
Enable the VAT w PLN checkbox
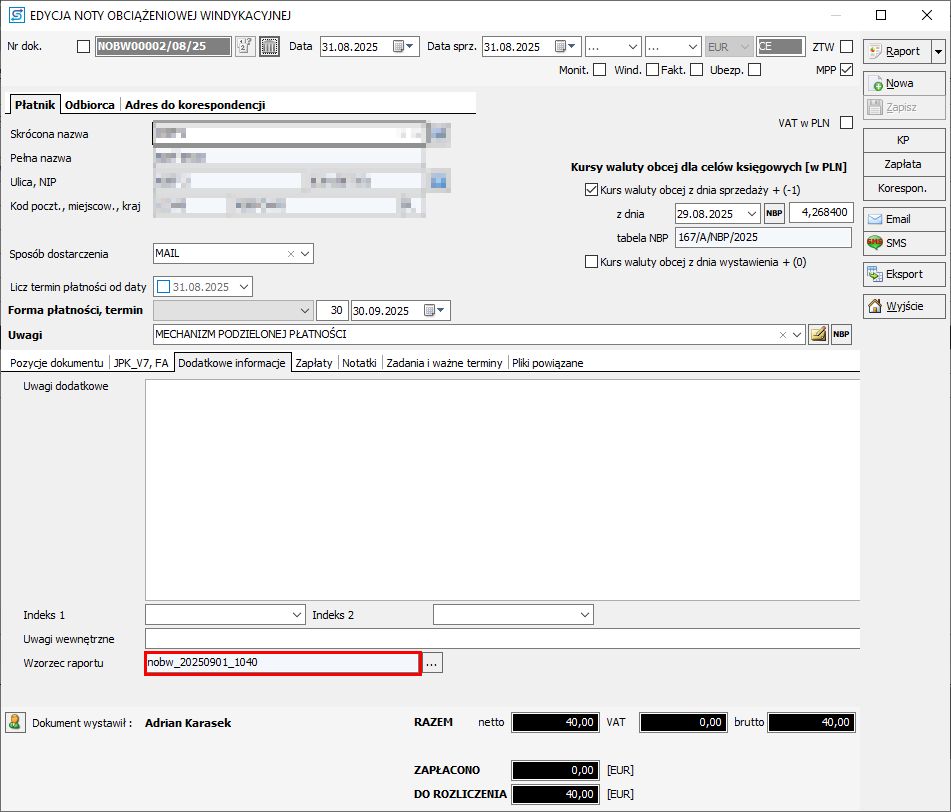point(847,123)
